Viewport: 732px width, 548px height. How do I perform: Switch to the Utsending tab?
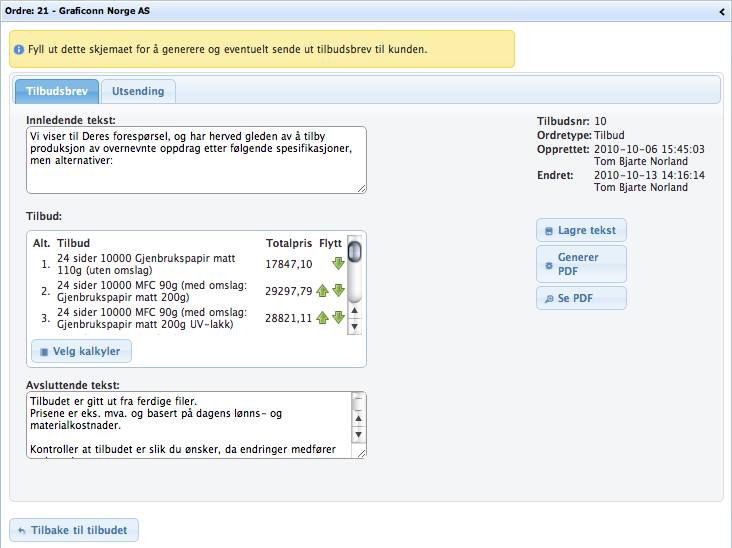coord(138,91)
